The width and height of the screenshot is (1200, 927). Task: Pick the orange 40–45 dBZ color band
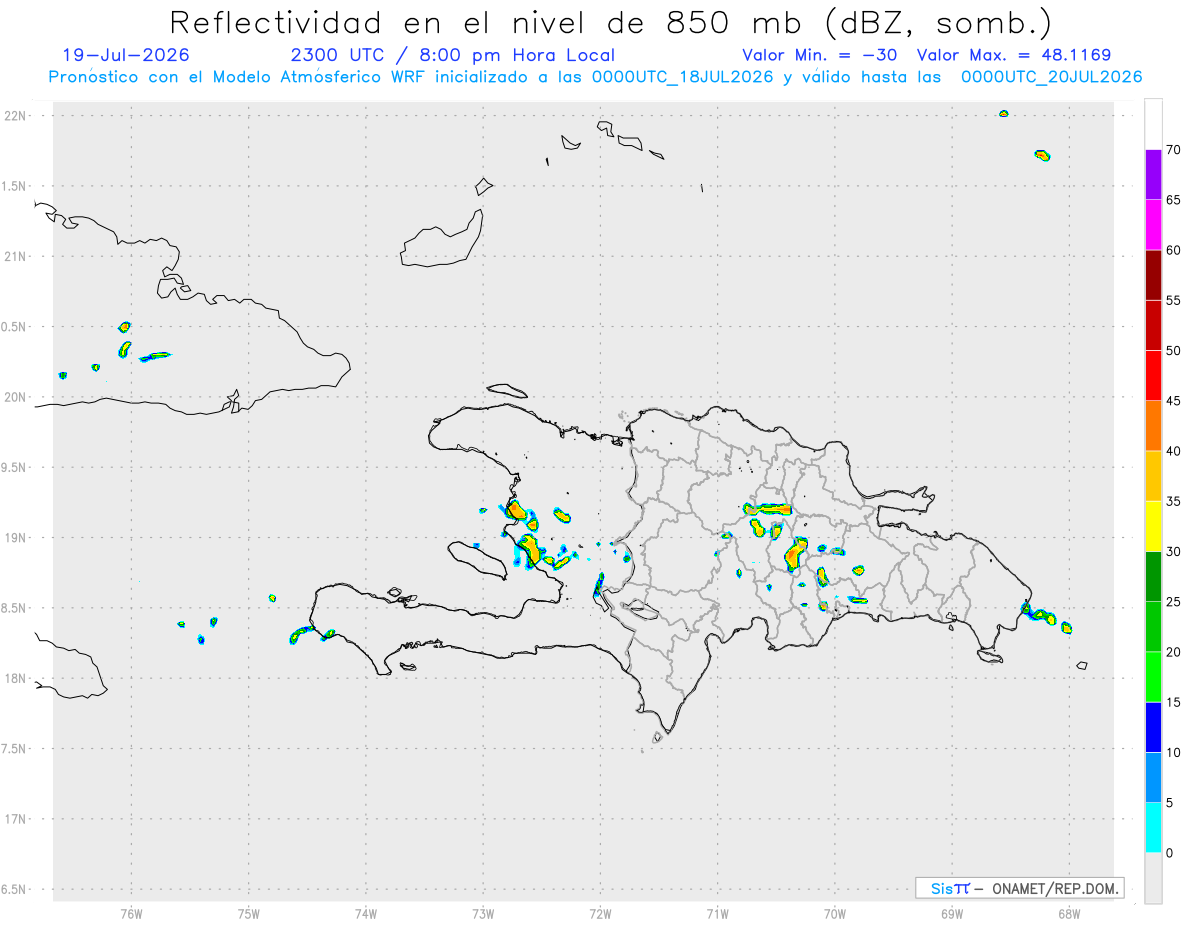pyautogui.click(x=1153, y=426)
